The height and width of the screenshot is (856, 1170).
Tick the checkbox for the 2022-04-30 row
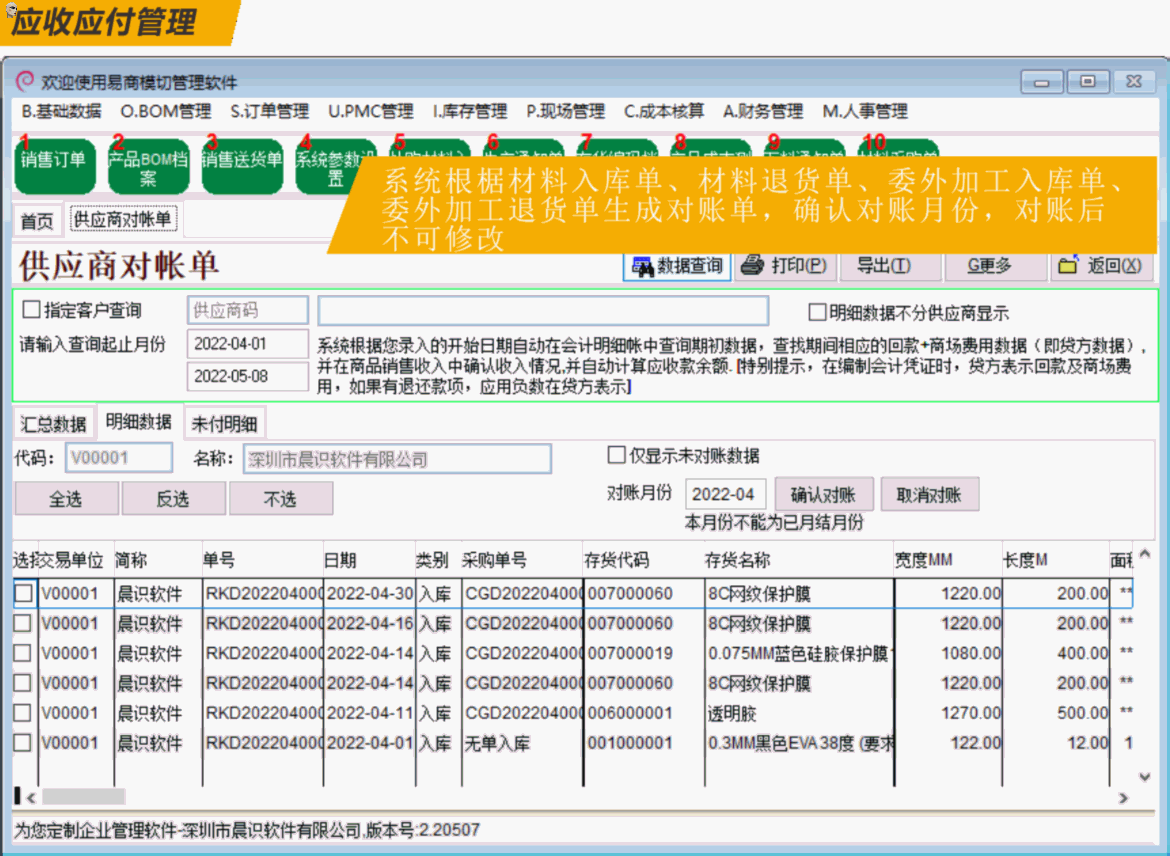24,593
